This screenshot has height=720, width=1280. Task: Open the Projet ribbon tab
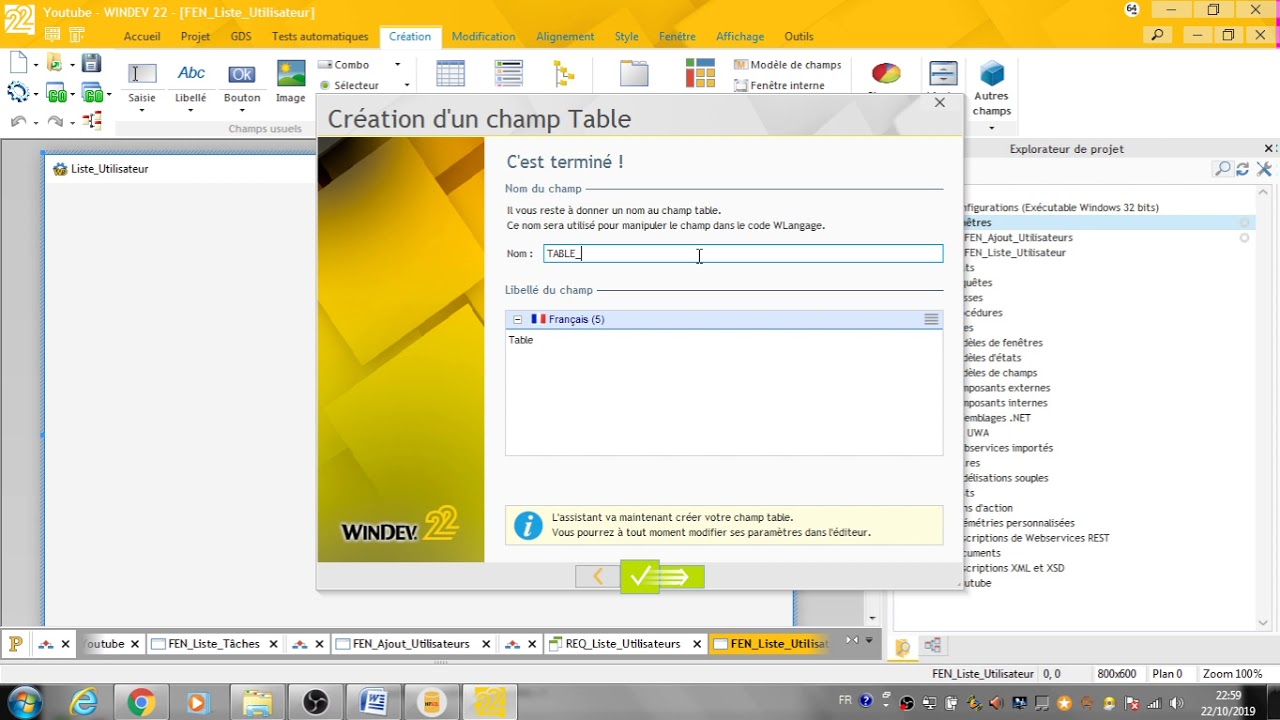pyautogui.click(x=195, y=37)
